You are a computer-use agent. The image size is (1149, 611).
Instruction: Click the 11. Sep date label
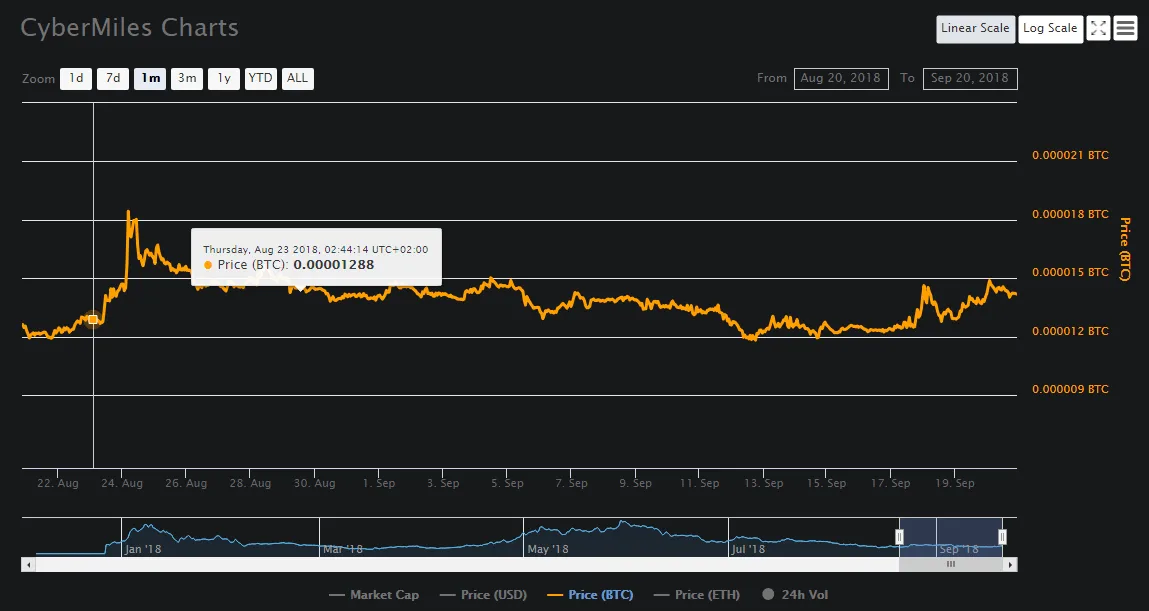(x=699, y=484)
